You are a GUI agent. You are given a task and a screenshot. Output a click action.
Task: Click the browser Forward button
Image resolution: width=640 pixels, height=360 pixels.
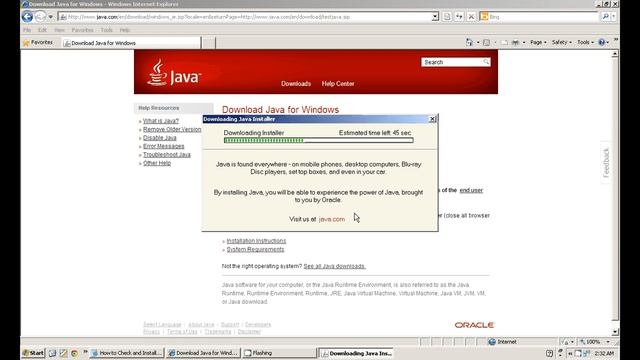coord(40,17)
